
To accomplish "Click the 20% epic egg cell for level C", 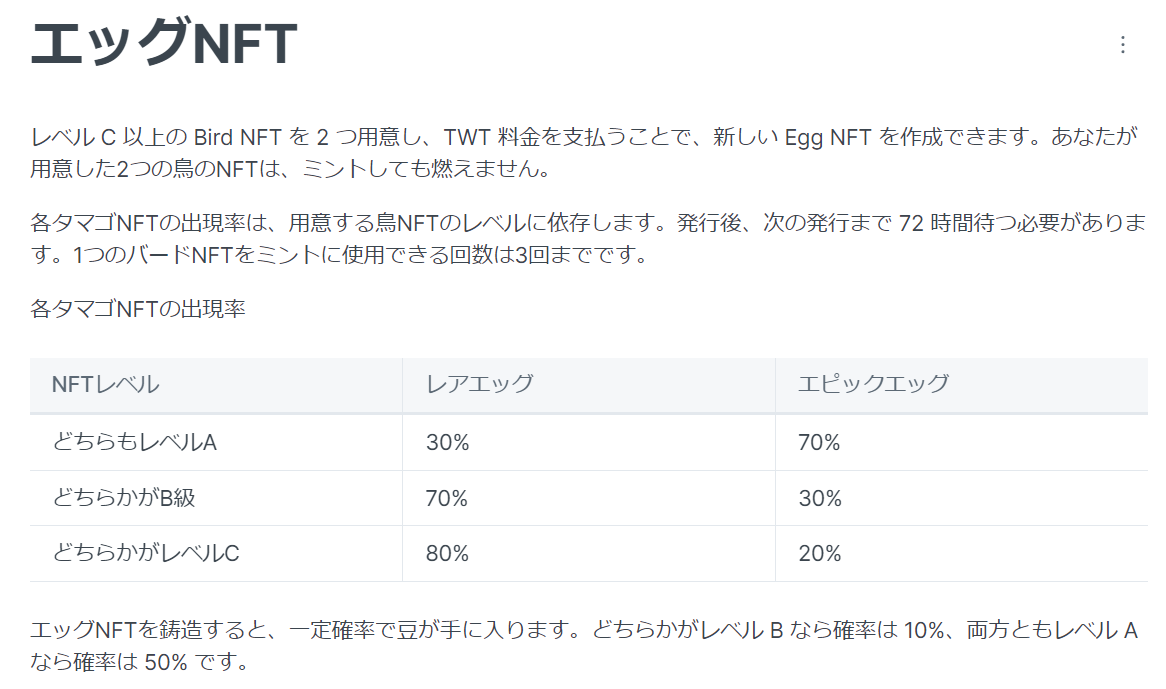I will click(820, 553).
